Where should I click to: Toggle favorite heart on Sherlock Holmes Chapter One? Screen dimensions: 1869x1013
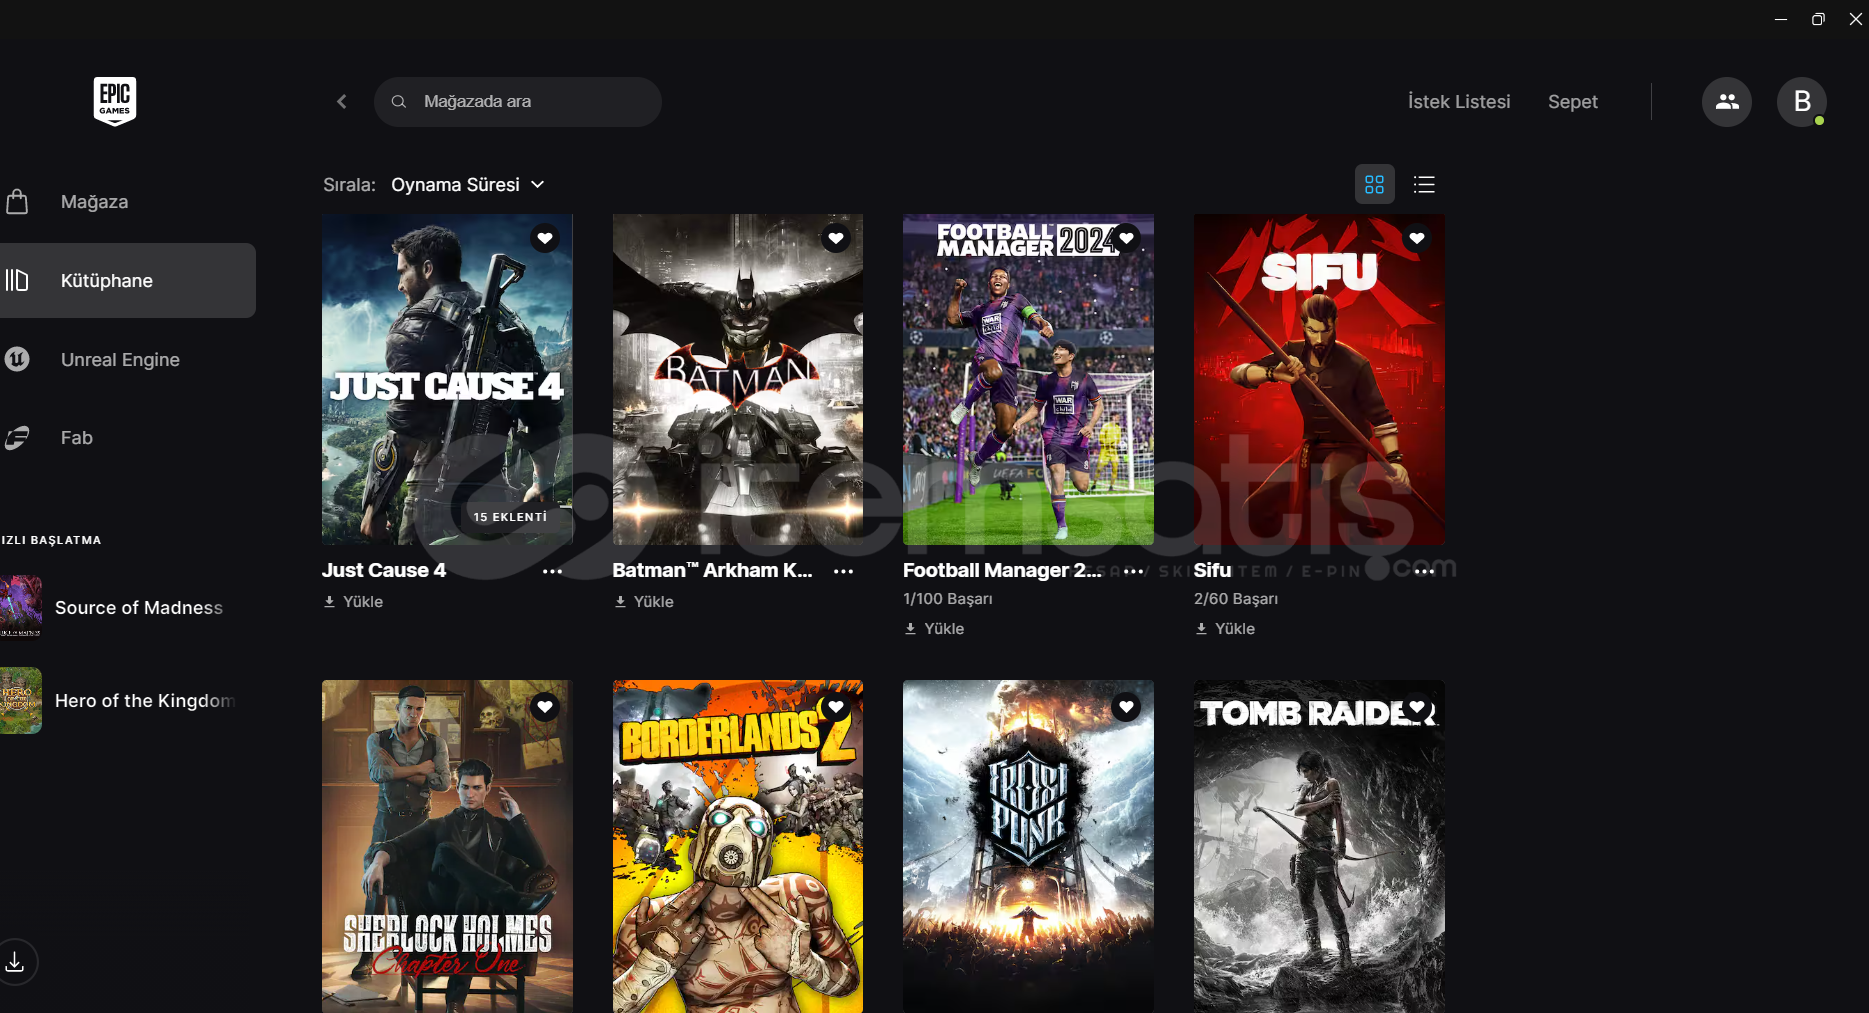[x=545, y=707]
